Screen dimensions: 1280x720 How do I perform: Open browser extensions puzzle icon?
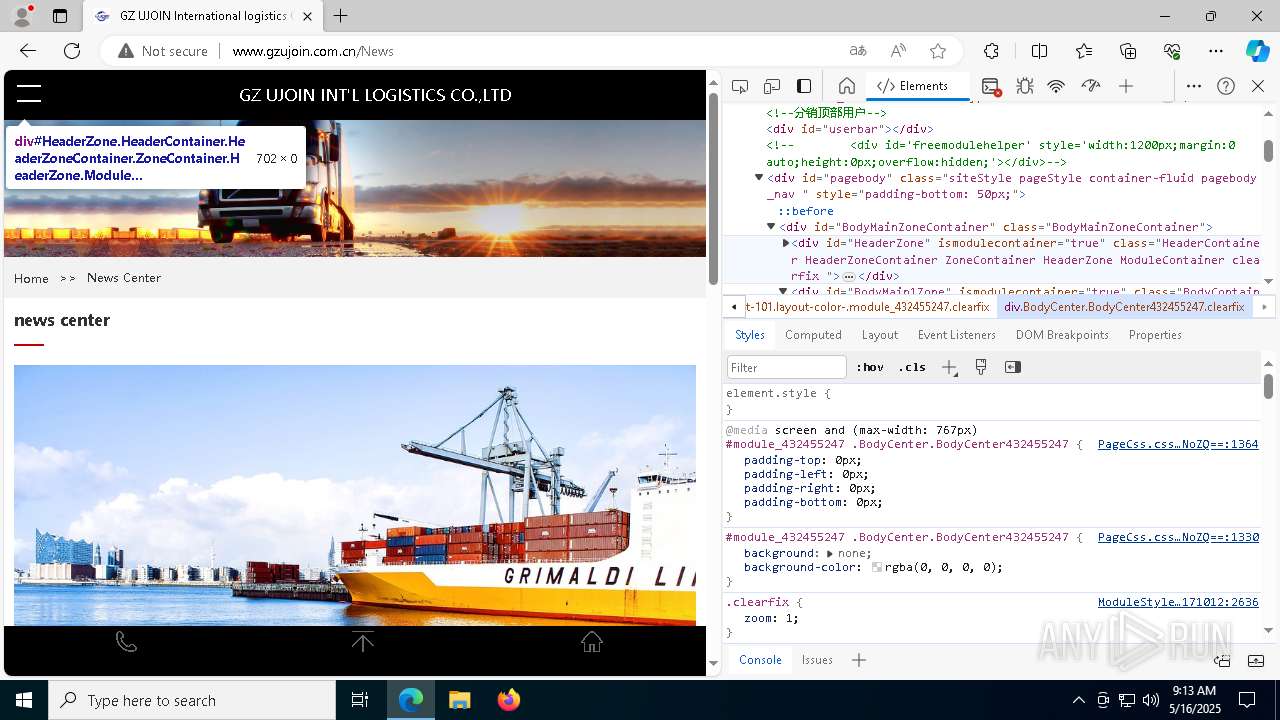tap(991, 51)
